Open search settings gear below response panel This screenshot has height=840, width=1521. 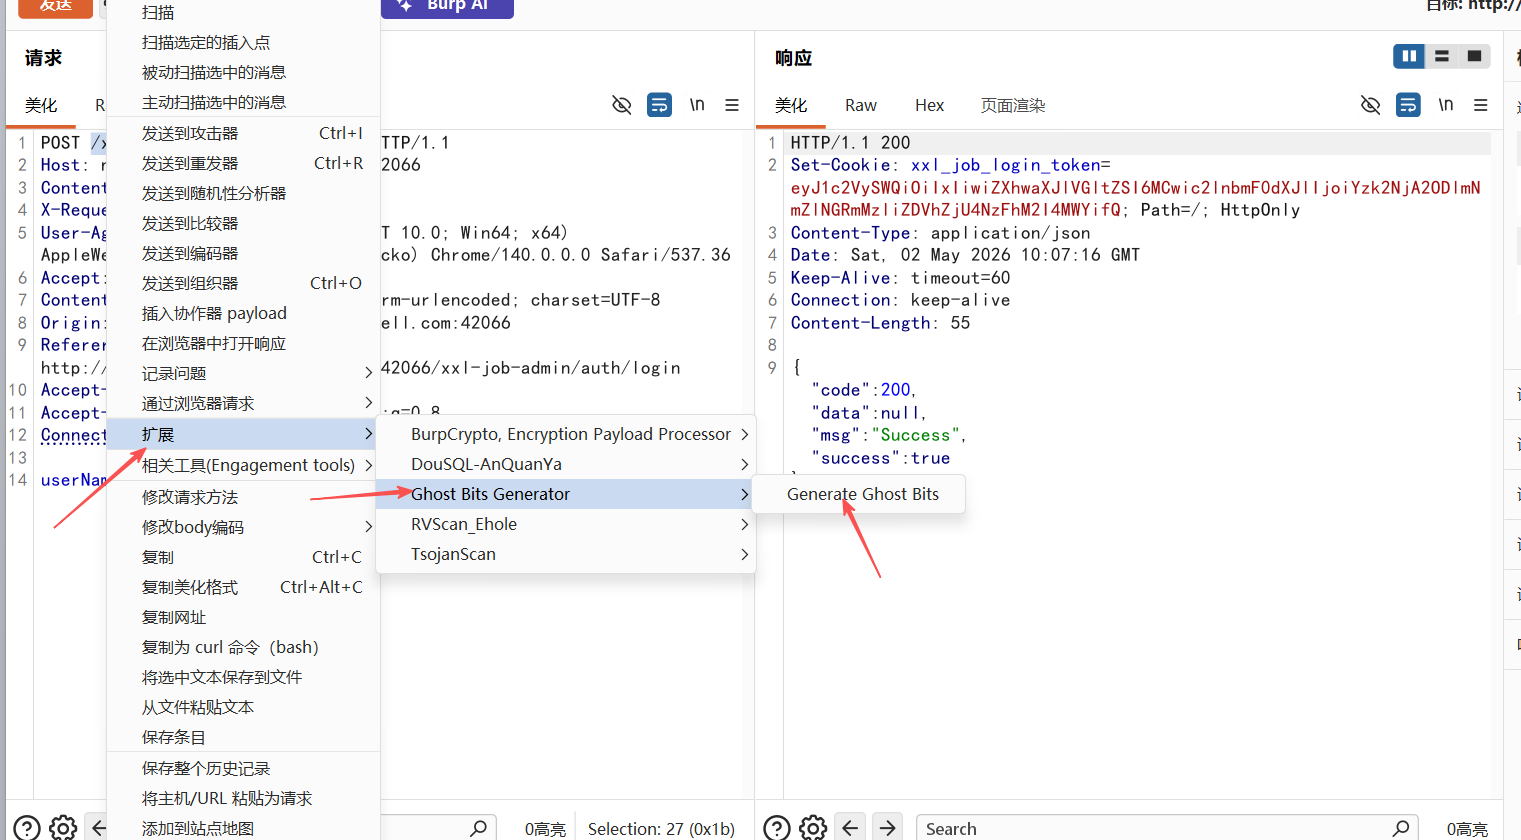pos(813,828)
